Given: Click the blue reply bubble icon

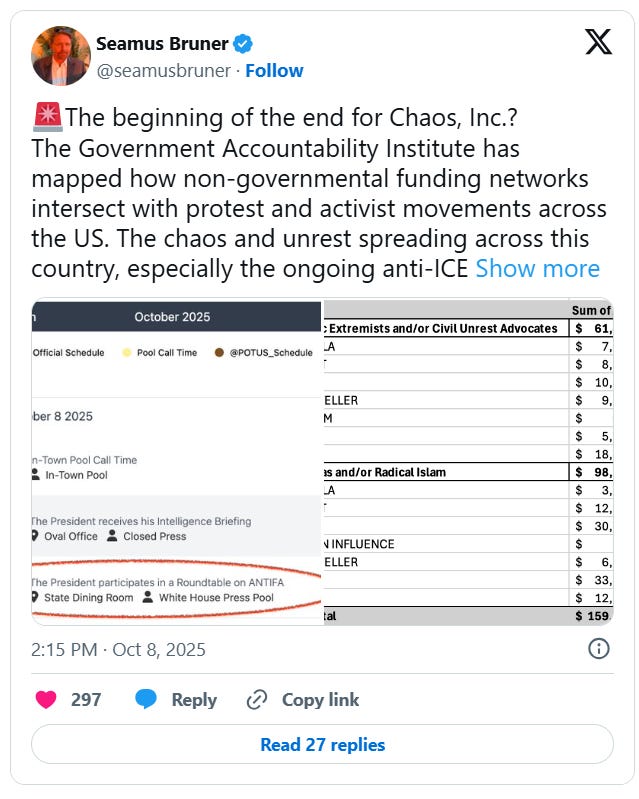Looking at the screenshot, I should click(146, 699).
